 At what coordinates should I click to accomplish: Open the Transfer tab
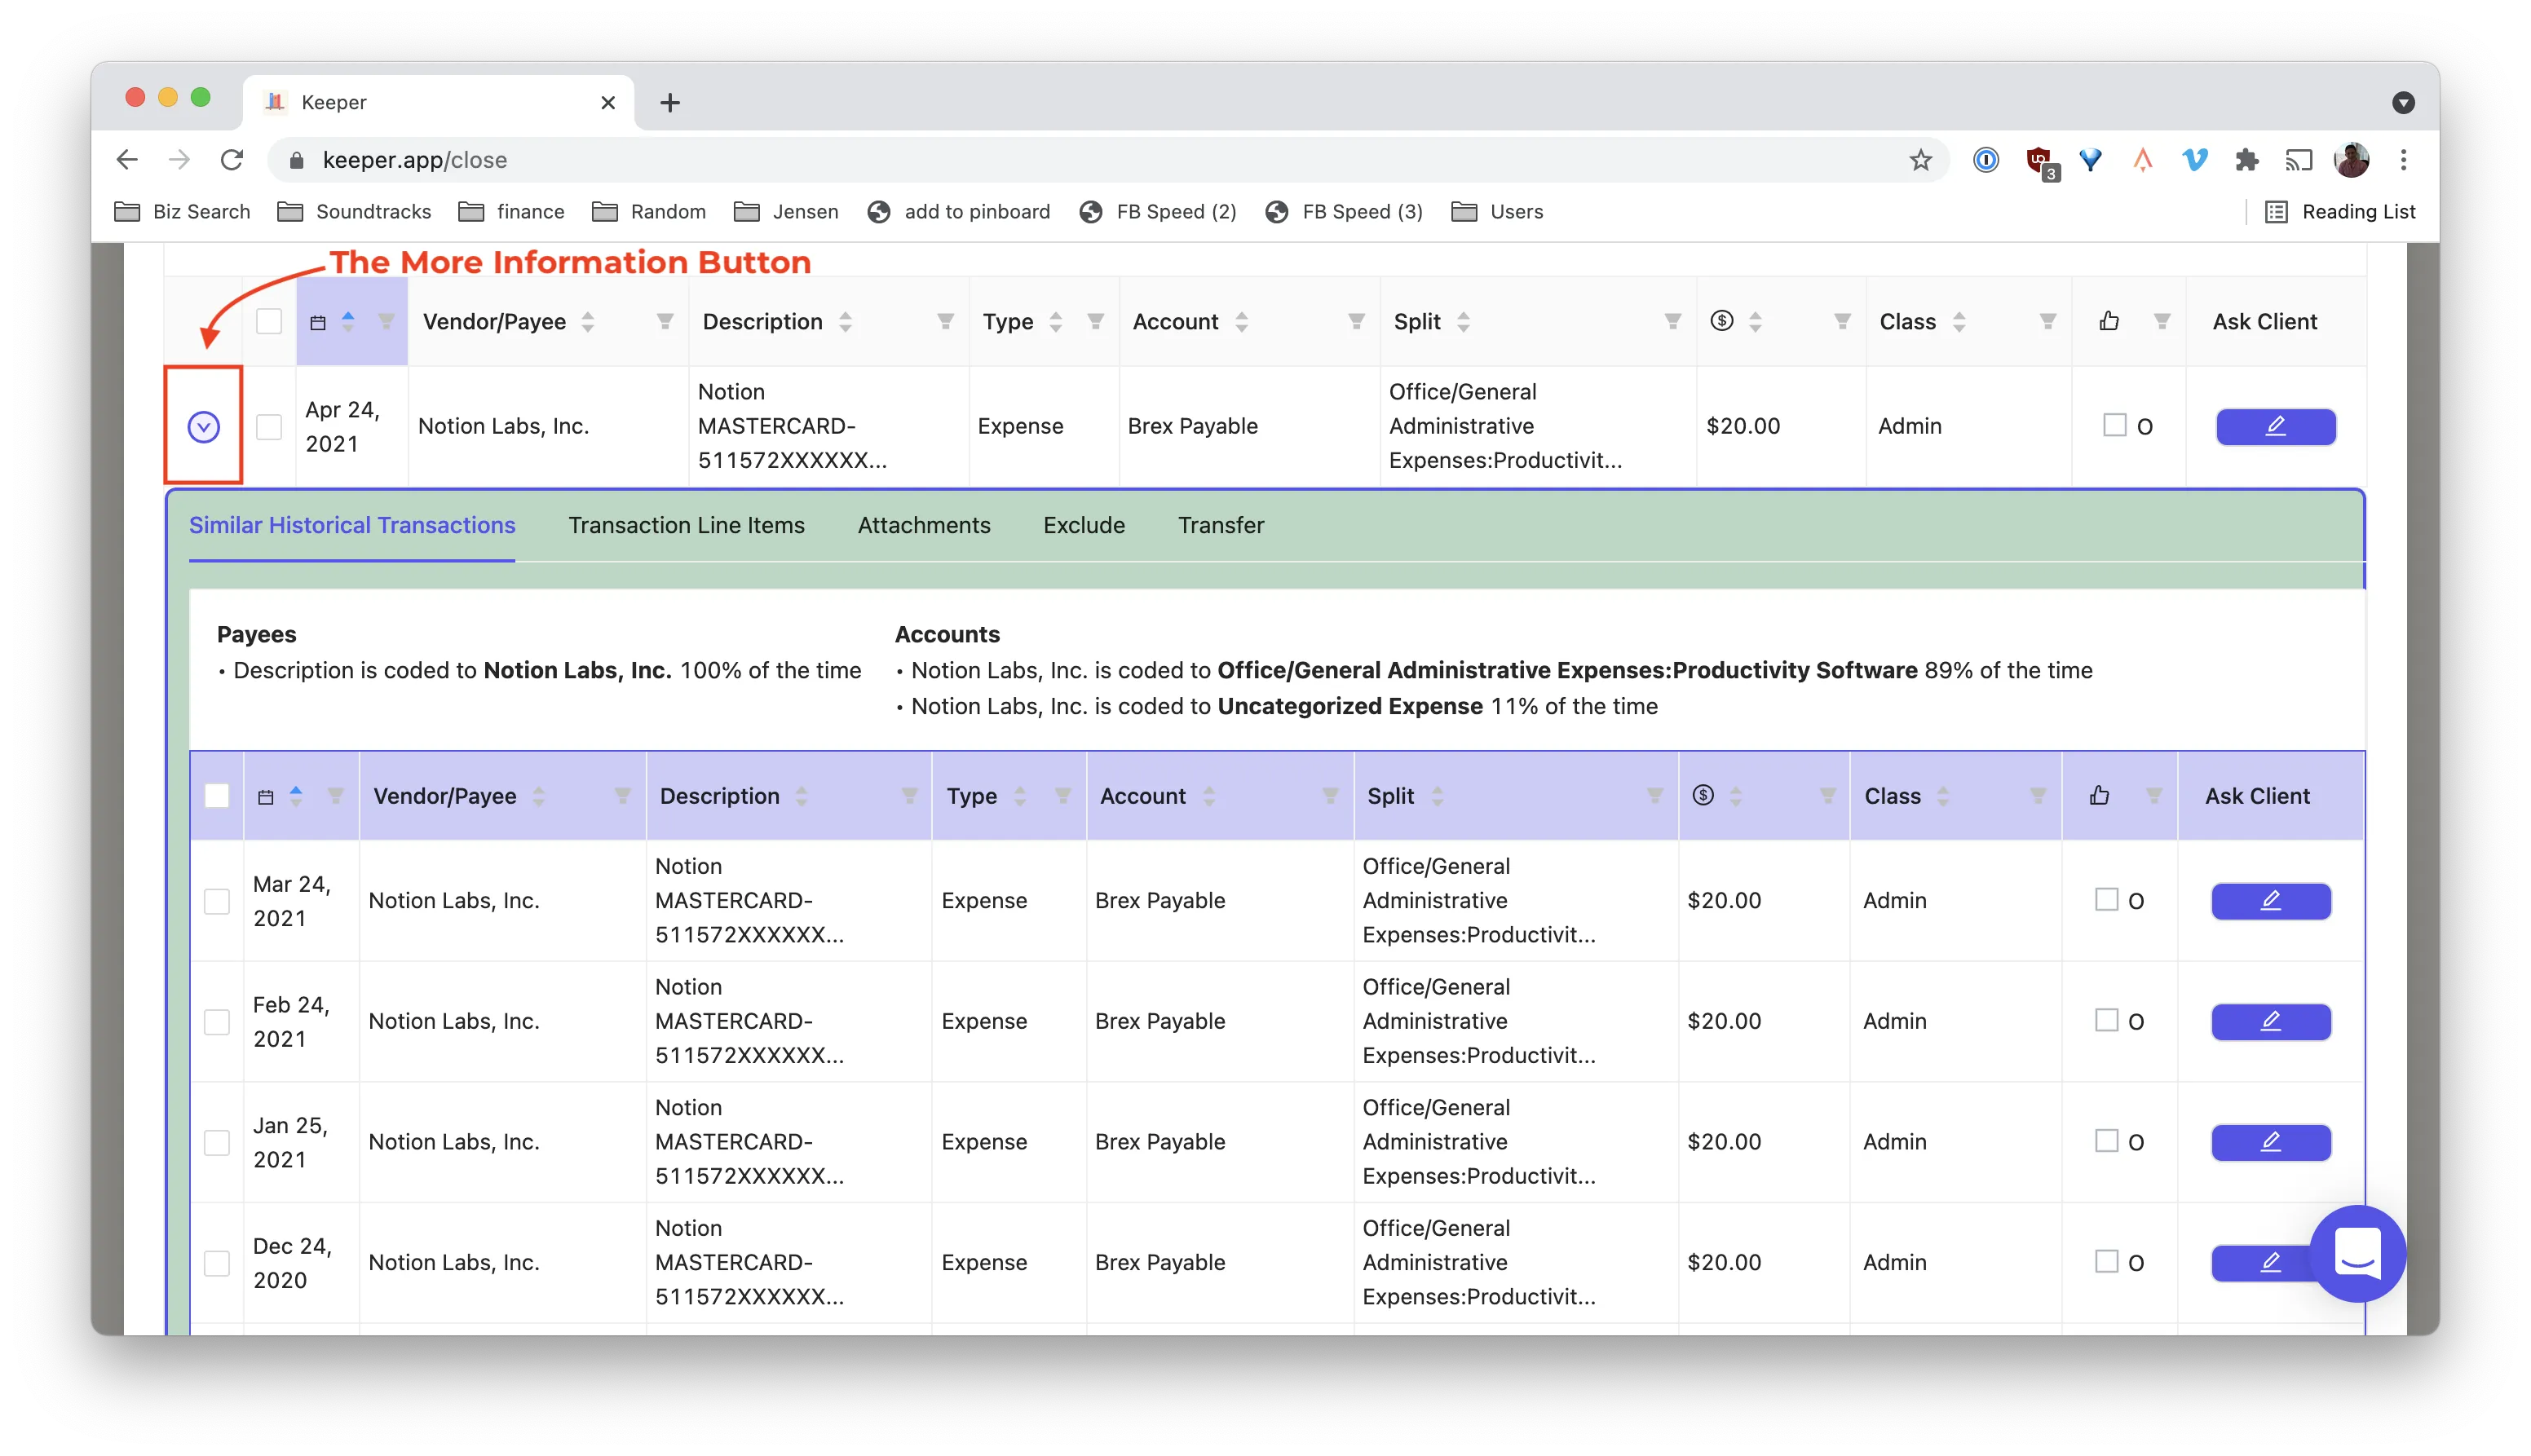pos(1221,525)
